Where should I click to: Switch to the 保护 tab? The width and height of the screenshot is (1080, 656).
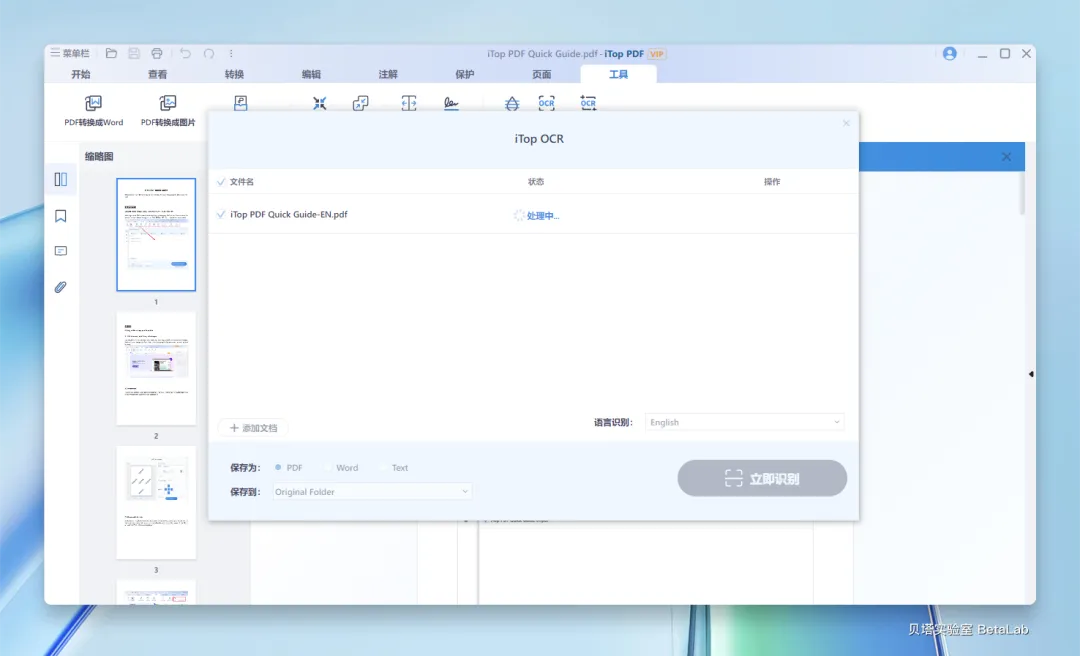(x=465, y=74)
